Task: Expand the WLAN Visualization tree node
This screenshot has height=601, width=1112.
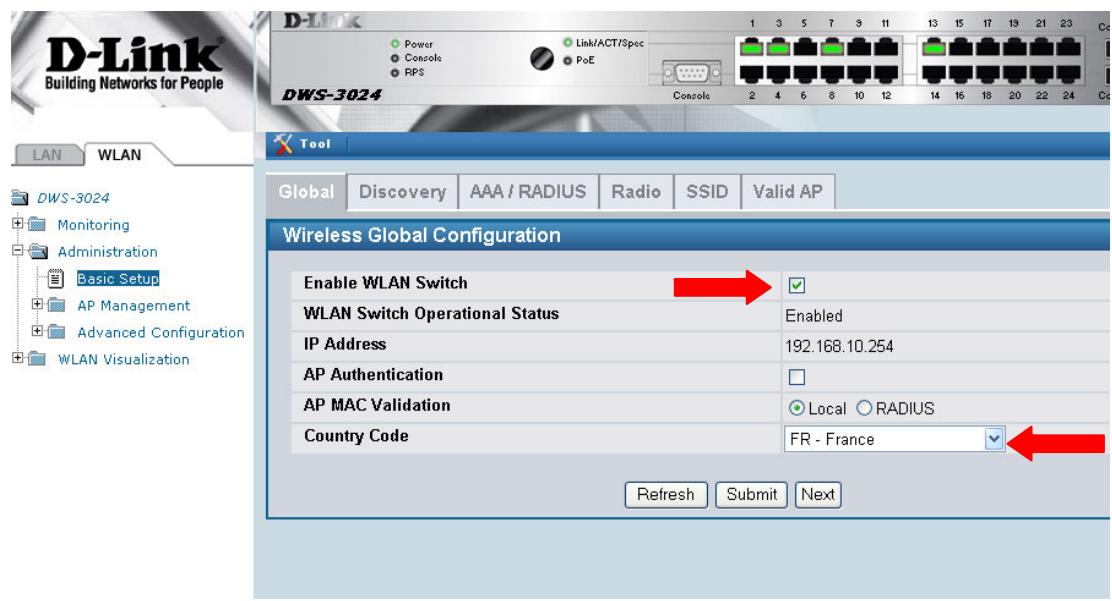Action: [x=18, y=358]
